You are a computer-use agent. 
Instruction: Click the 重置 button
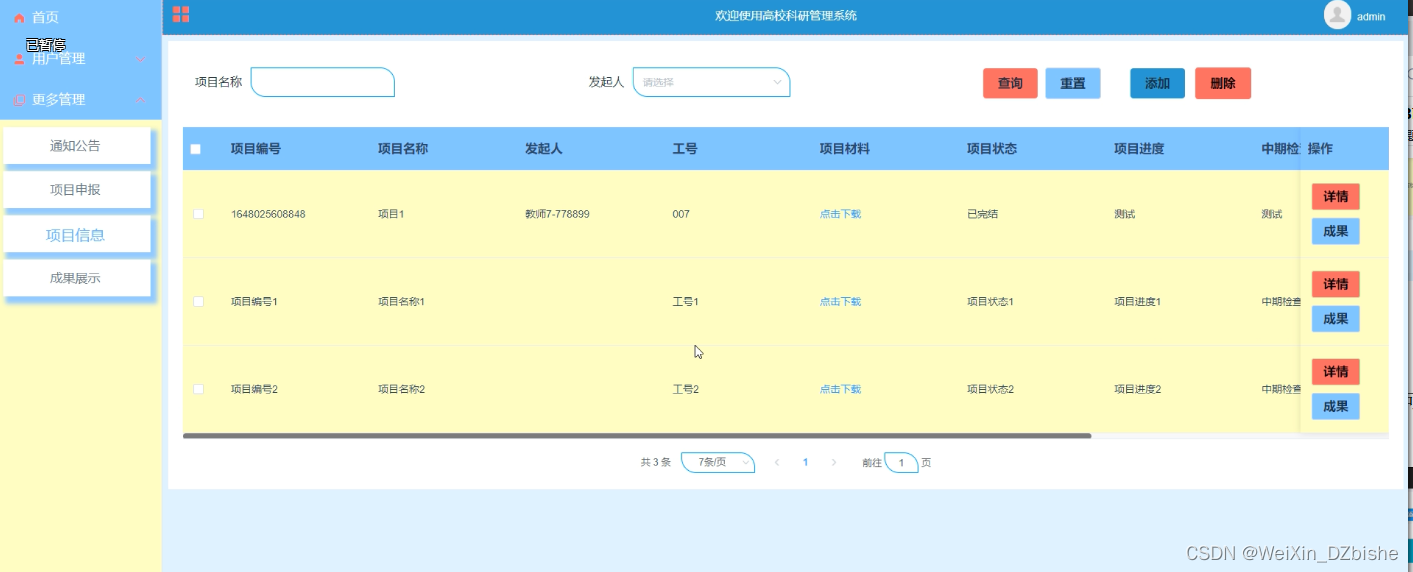point(1073,83)
